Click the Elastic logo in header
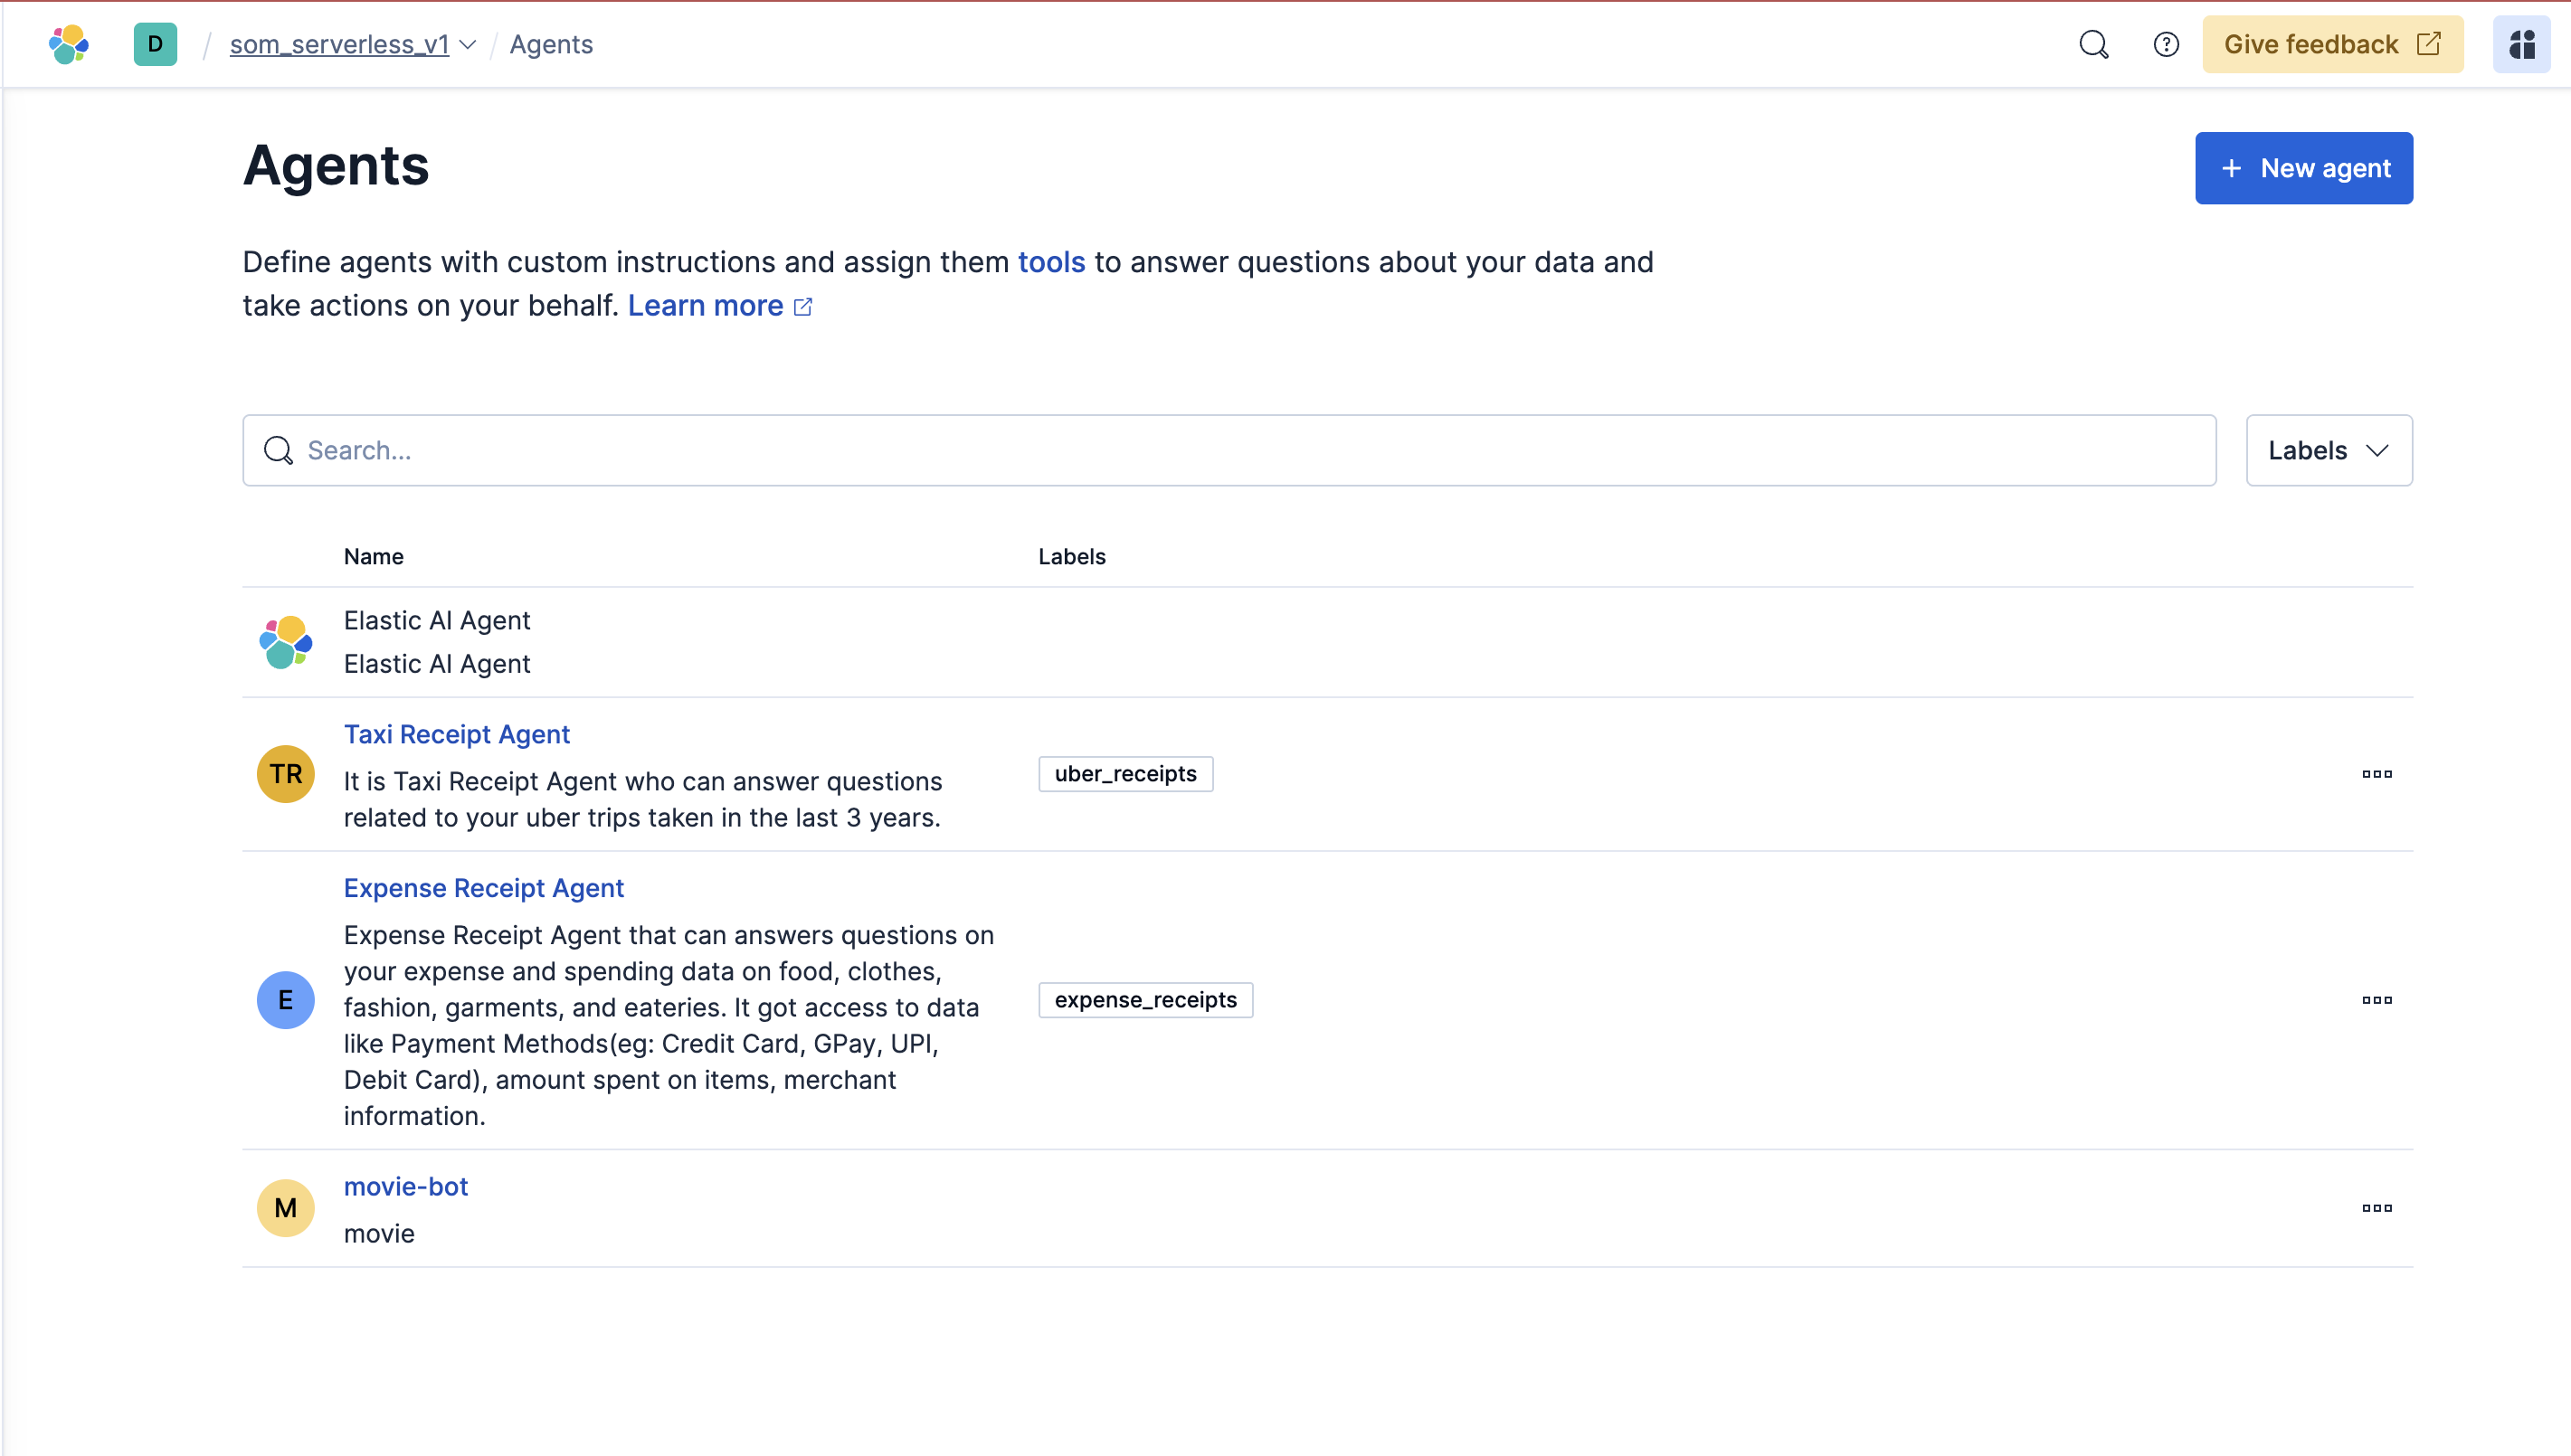The width and height of the screenshot is (2571, 1456). (x=69, y=44)
